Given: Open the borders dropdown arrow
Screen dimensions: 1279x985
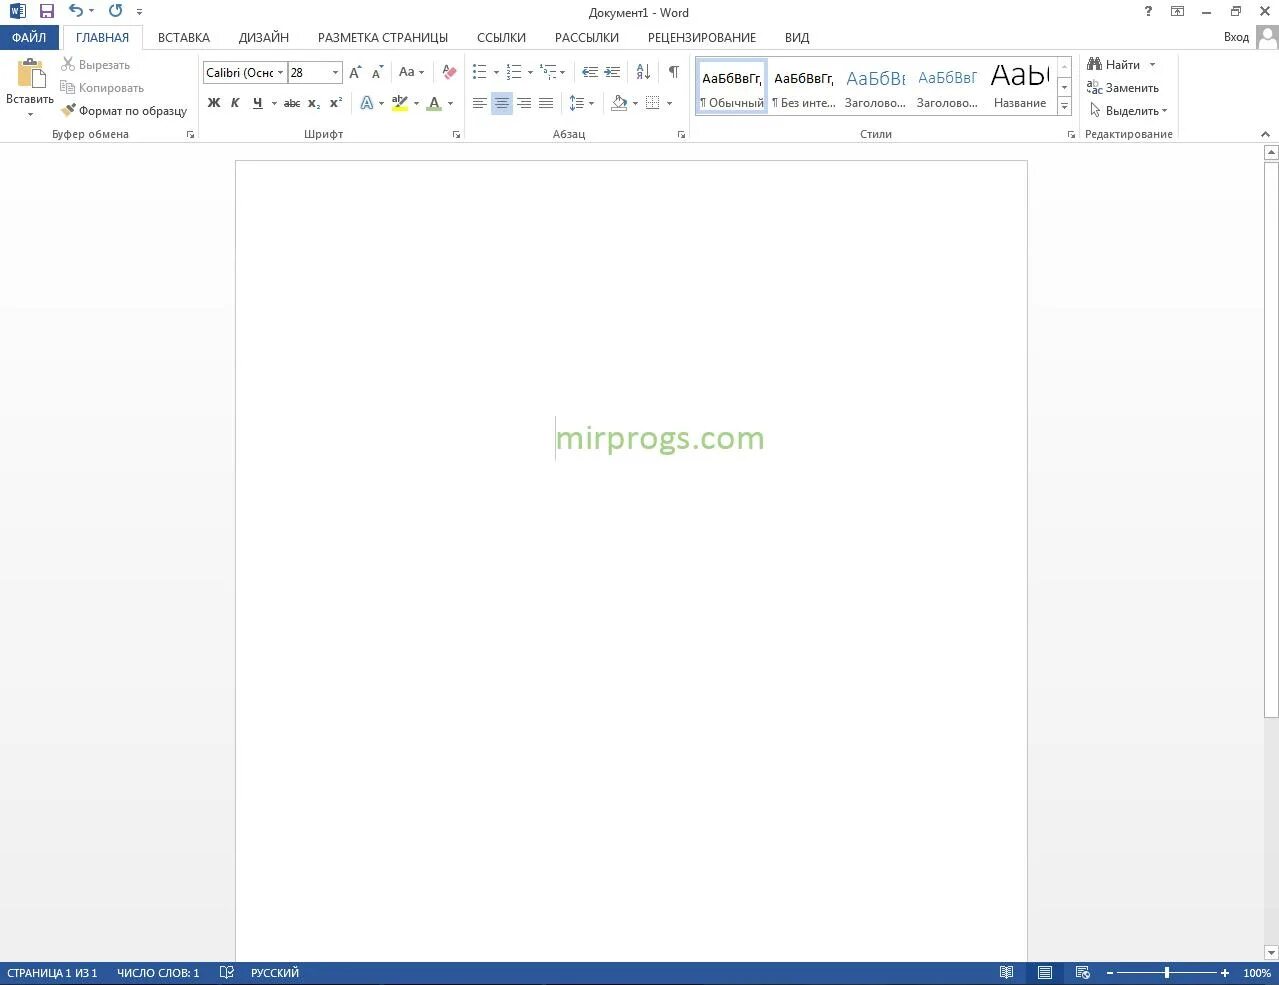Looking at the screenshot, I should pos(669,103).
